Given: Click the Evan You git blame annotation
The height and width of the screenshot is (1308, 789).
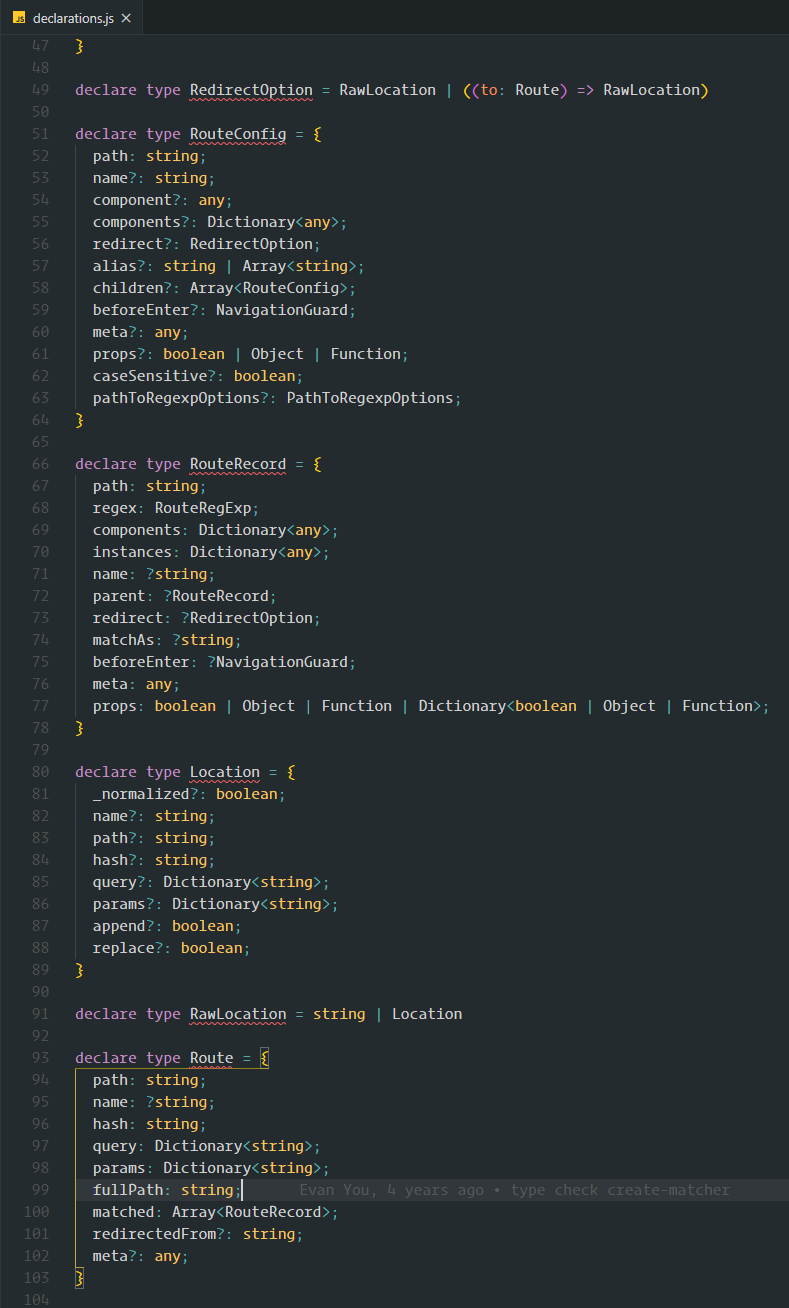Looking at the screenshot, I should [x=515, y=1190].
